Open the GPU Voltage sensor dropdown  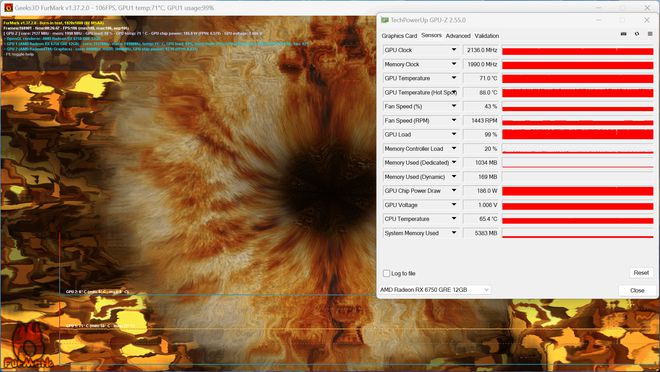pos(454,205)
